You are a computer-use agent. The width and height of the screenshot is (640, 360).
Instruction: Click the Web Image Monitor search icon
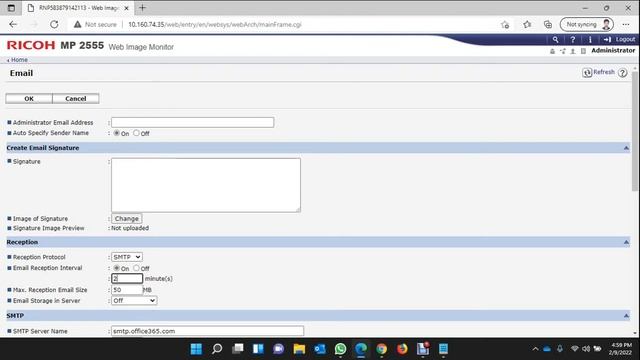pos(555,40)
